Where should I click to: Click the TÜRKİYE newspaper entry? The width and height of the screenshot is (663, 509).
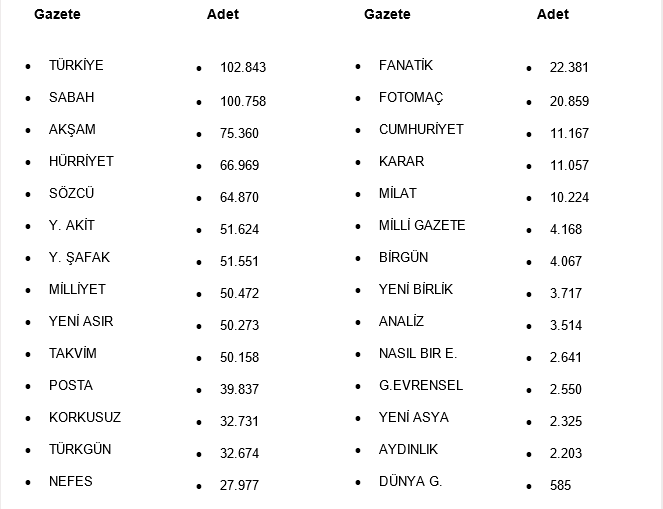(76, 65)
